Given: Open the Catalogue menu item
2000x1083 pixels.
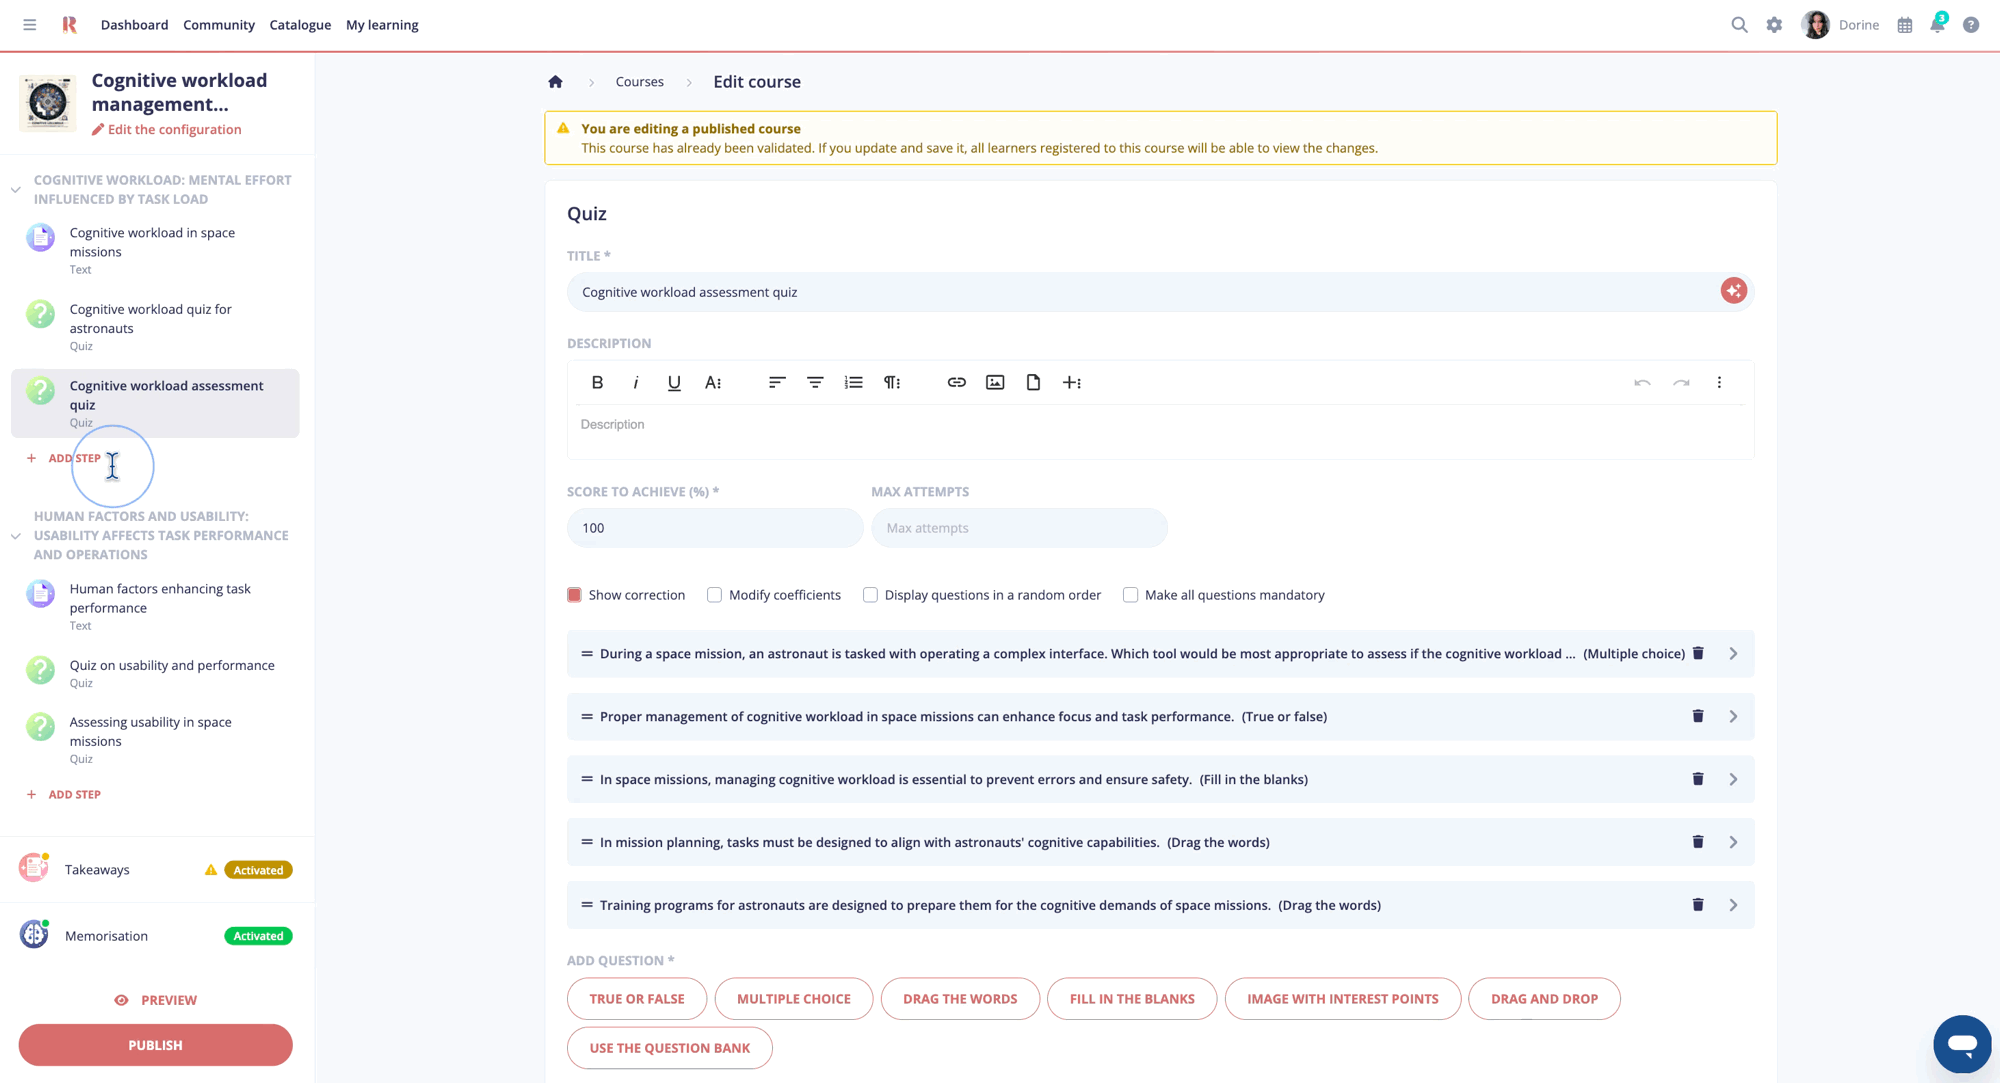Looking at the screenshot, I should click(x=300, y=25).
